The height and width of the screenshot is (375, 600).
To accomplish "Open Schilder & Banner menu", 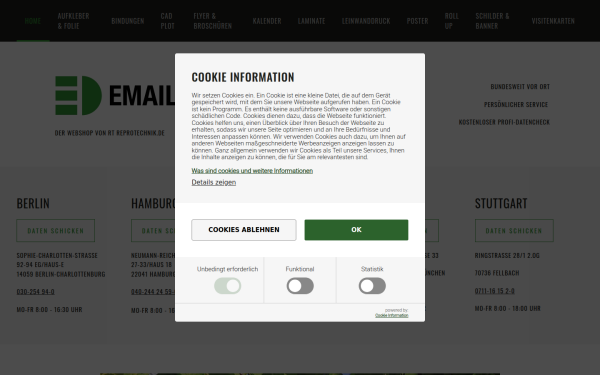I will tap(492, 21).
